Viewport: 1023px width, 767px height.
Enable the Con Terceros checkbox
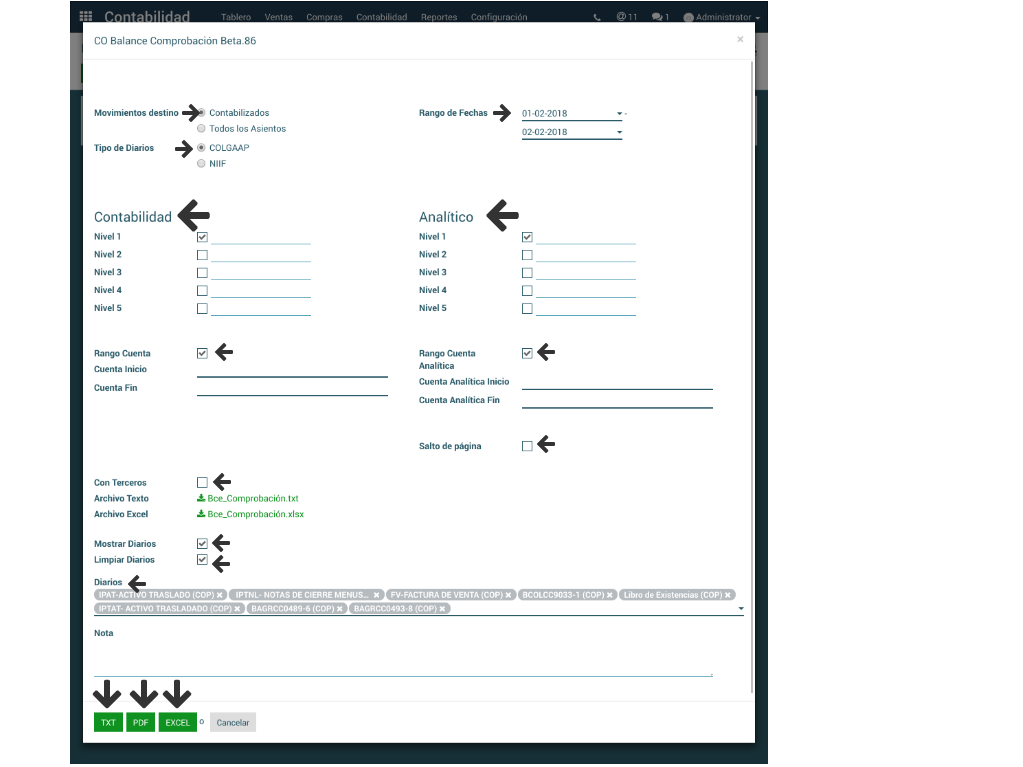point(202,482)
